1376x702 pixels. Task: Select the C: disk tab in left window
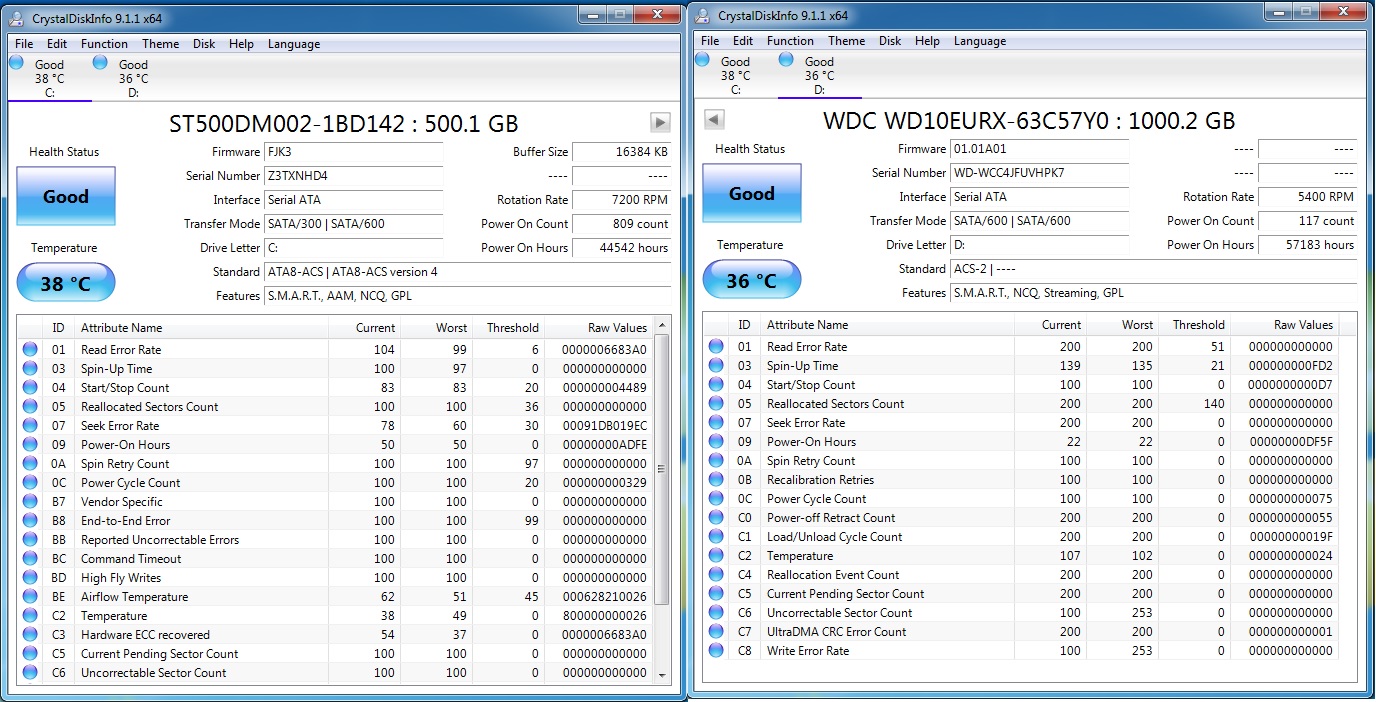(x=49, y=78)
